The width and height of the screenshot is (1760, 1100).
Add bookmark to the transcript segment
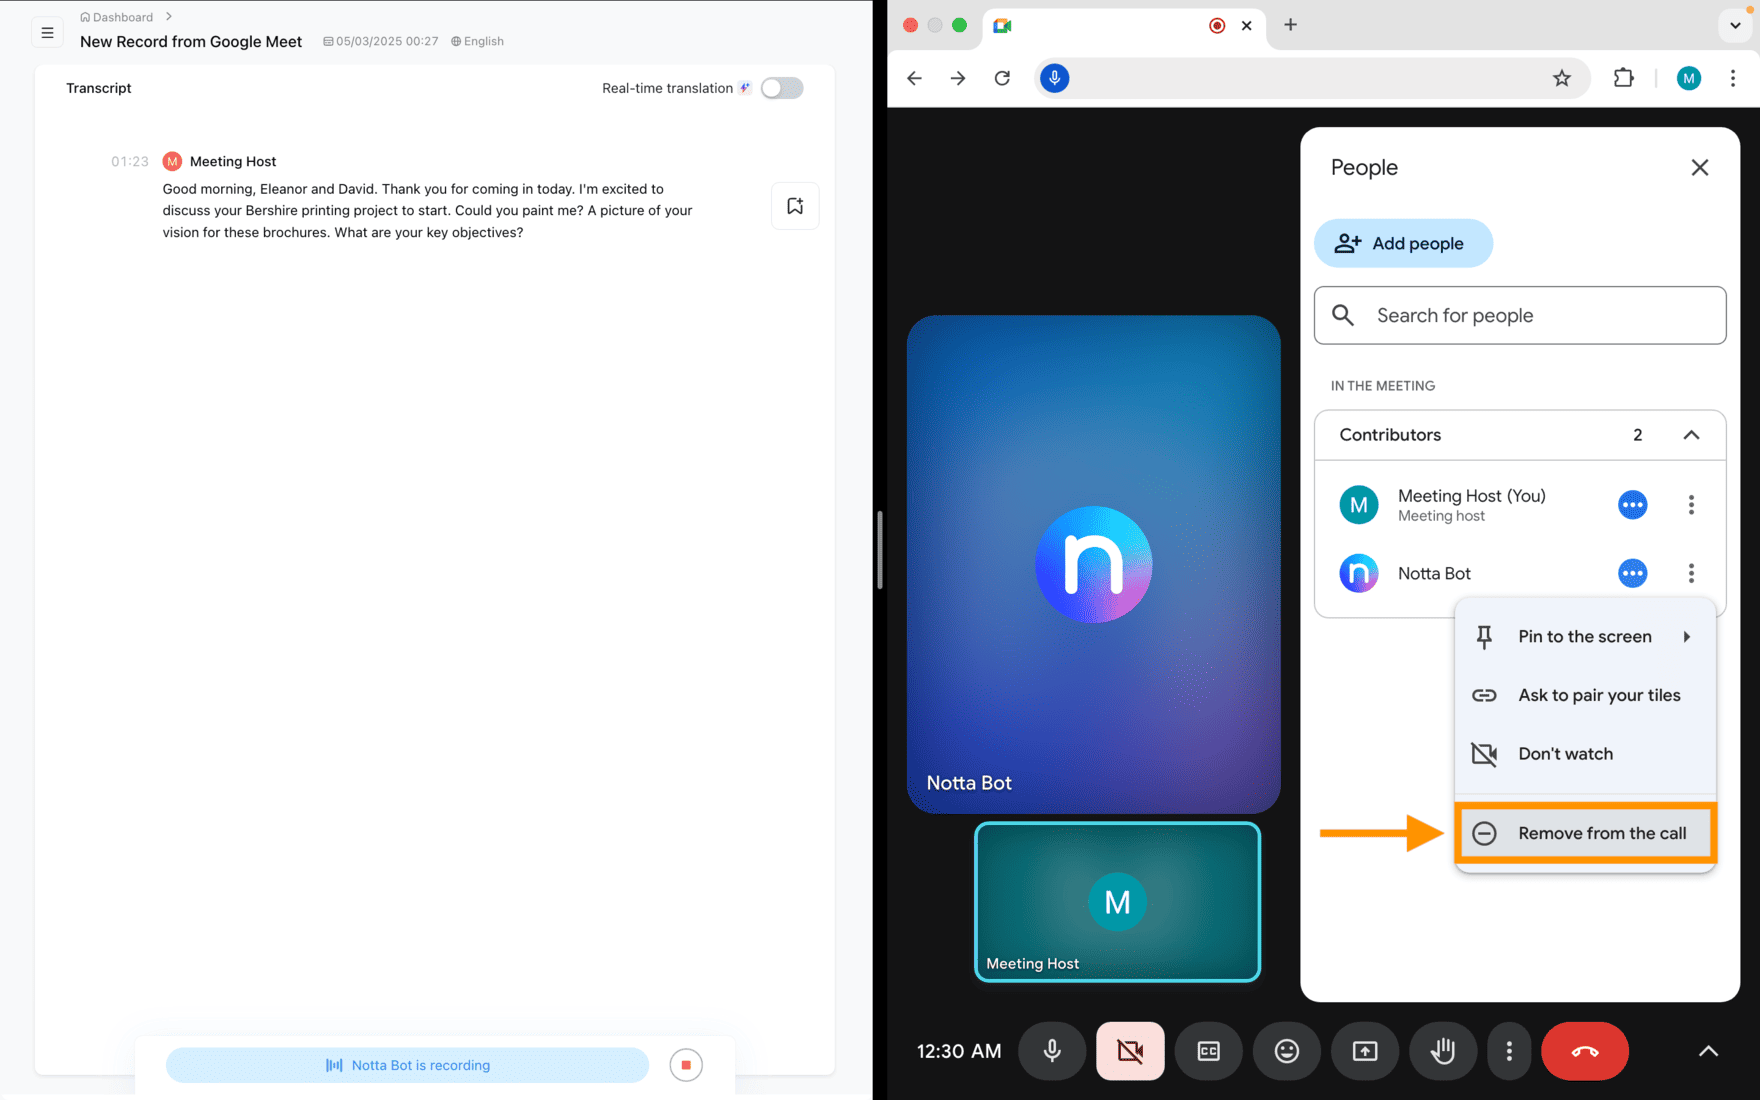coord(795,206)
